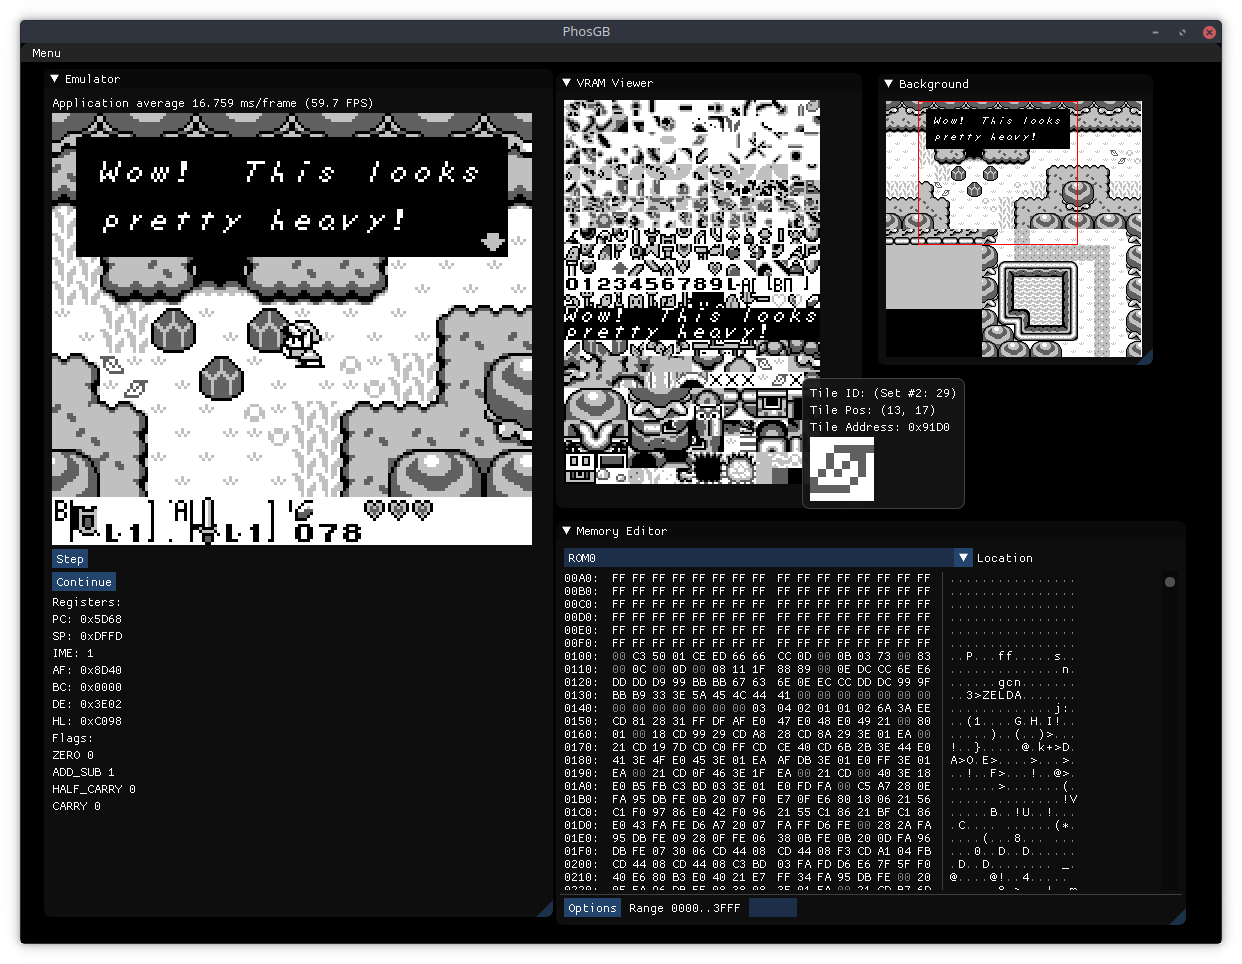Screen dimensions: 1242x964
Task: Click the IME: 1 line
Action: pyautogui.click(x=73, y=654)
